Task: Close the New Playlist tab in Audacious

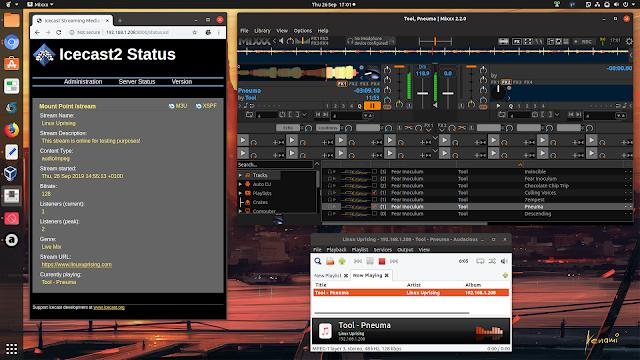Action: [x=346, y=276]
